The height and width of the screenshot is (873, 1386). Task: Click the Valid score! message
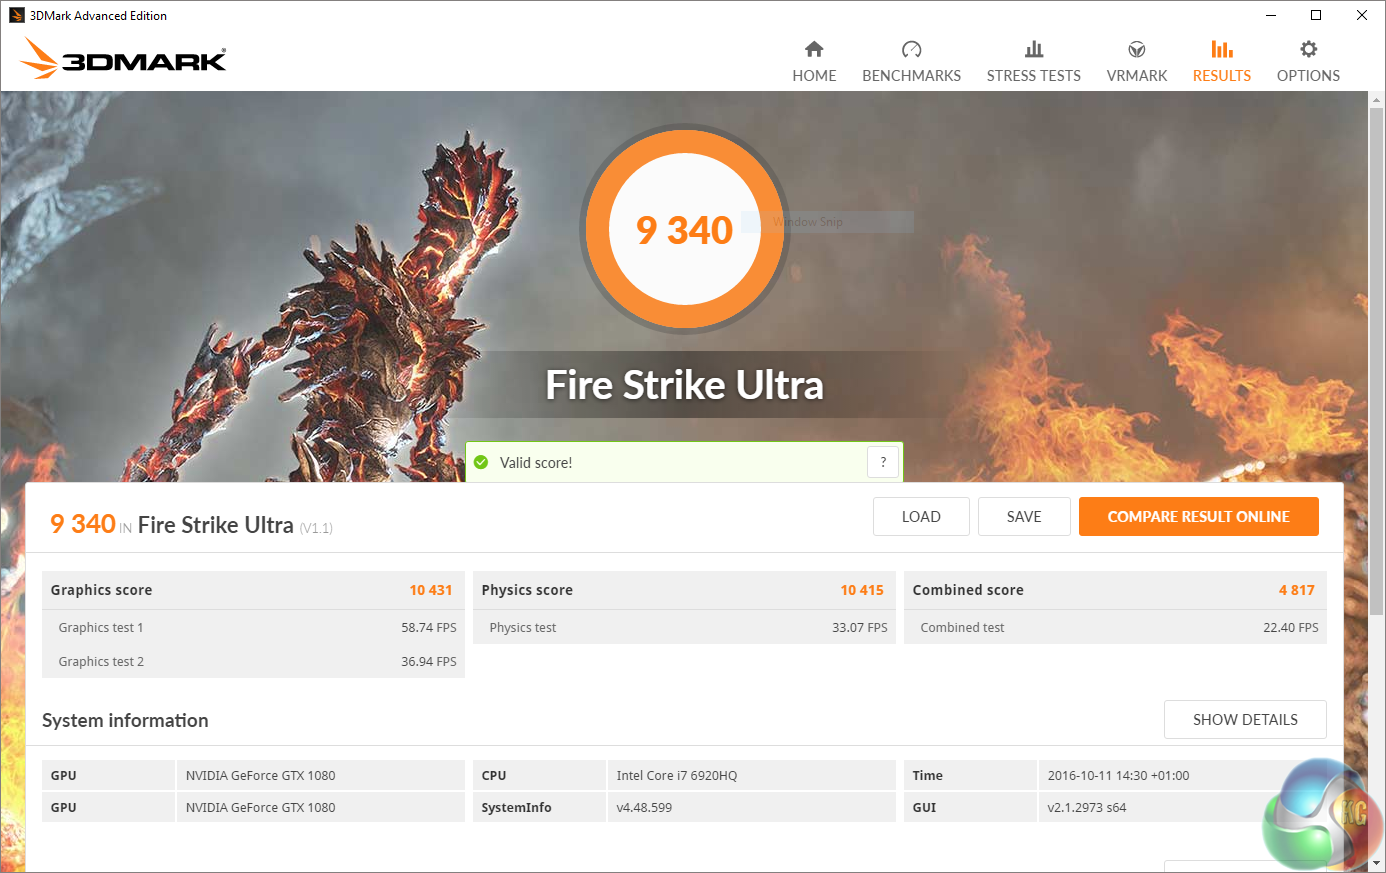tap(536, 463)
